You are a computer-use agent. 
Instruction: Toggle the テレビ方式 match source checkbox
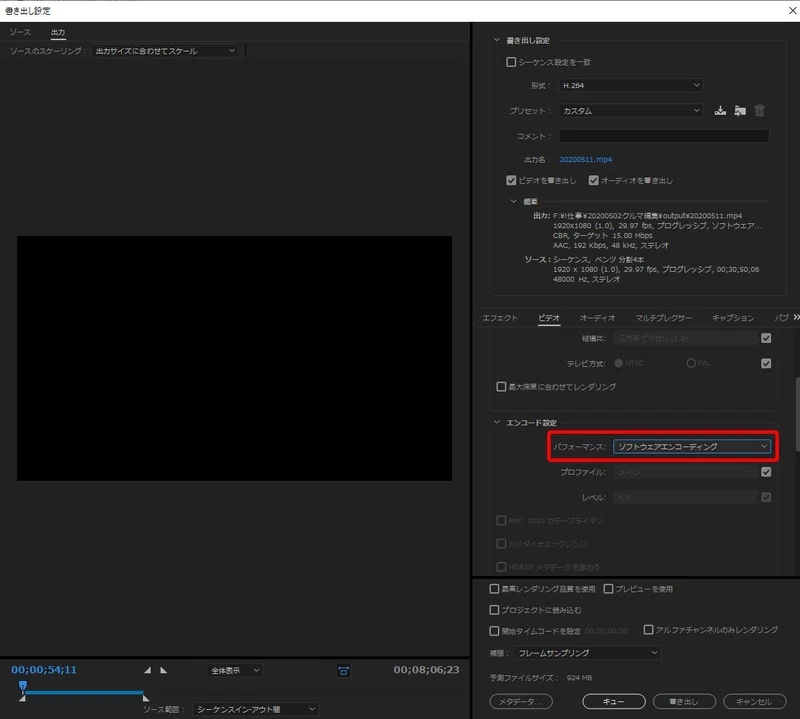click(766, 363)
